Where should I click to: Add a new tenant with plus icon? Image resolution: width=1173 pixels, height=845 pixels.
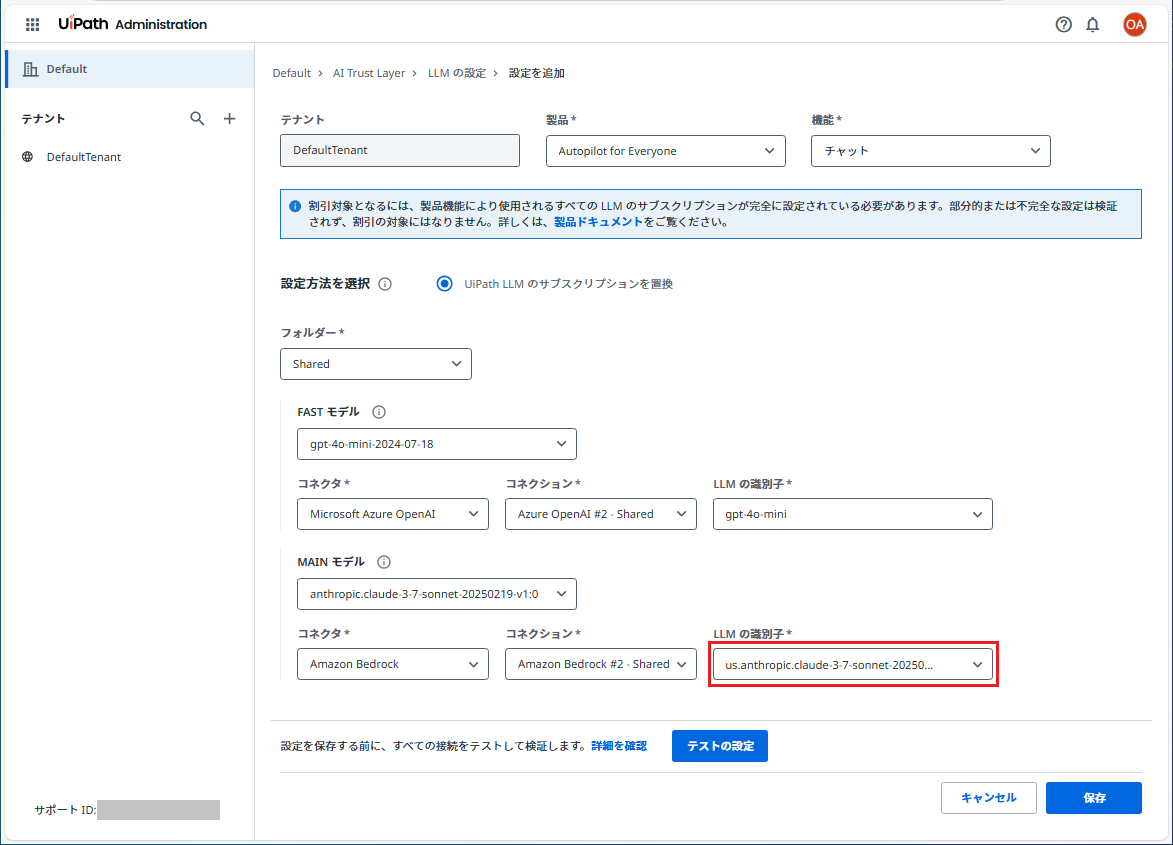[x=230, y=118]
